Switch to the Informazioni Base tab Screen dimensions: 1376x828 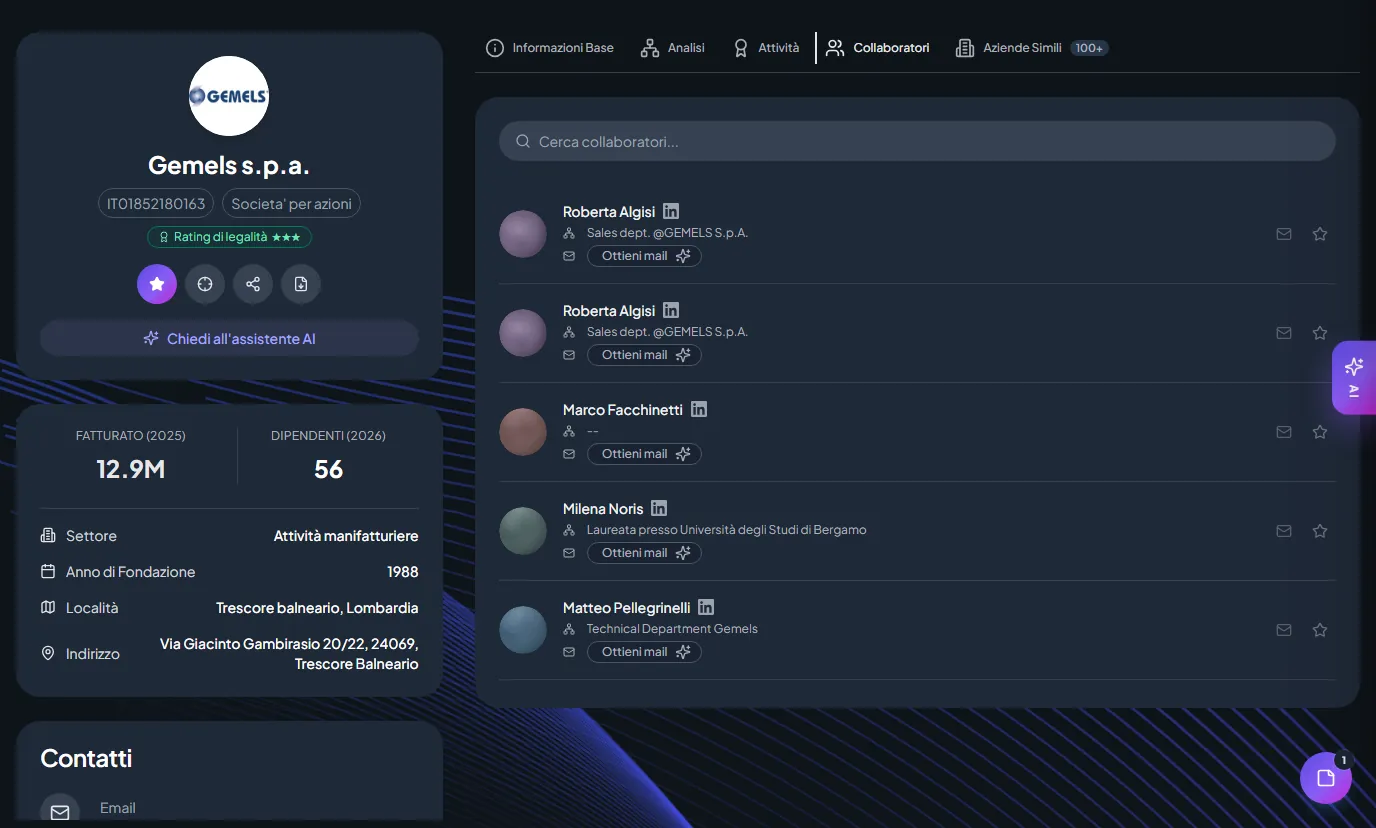click(550, 48)
